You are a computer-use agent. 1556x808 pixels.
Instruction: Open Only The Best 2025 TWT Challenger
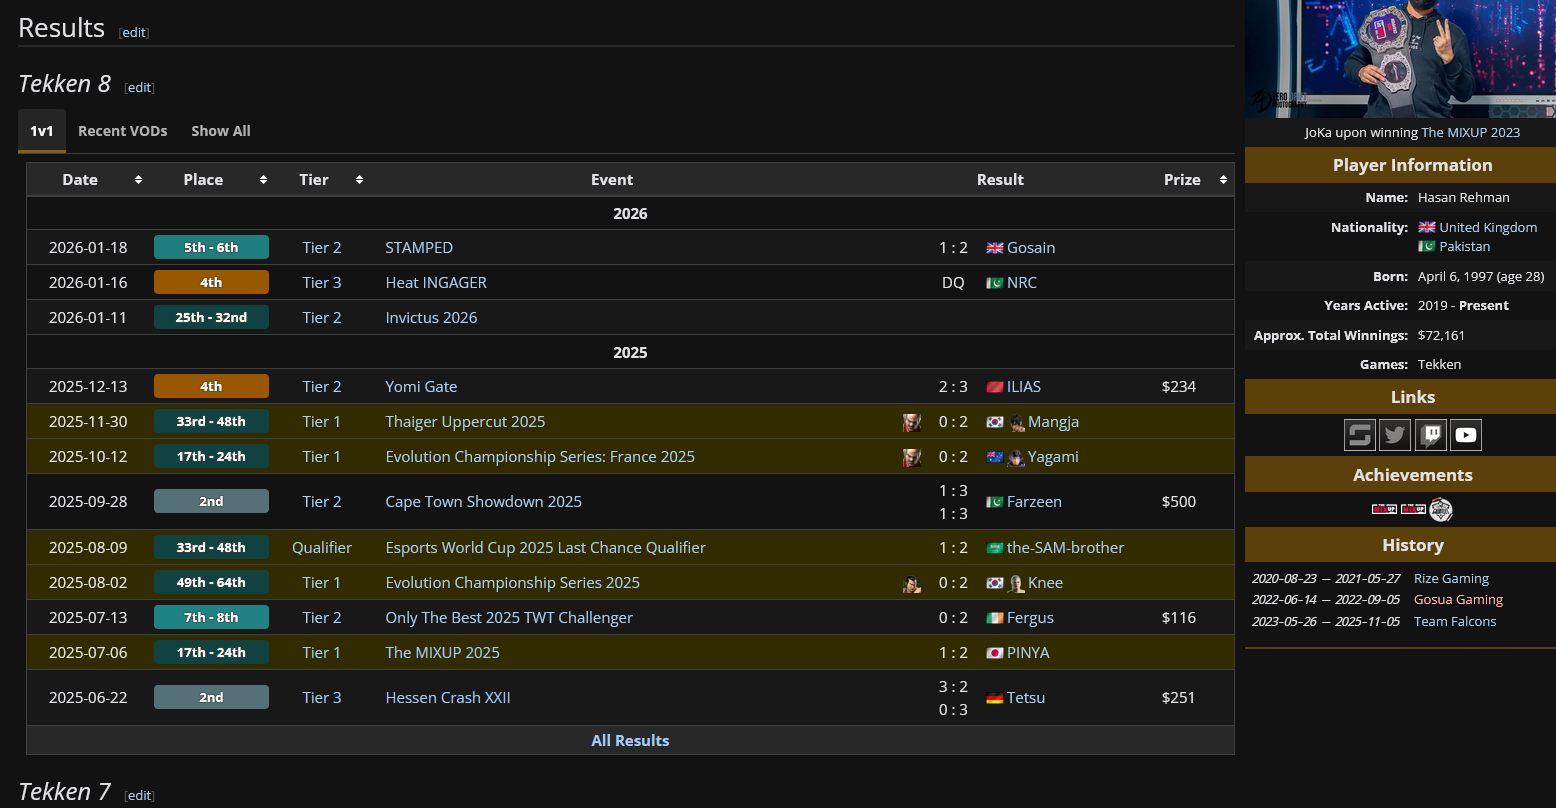pos(509,618)
